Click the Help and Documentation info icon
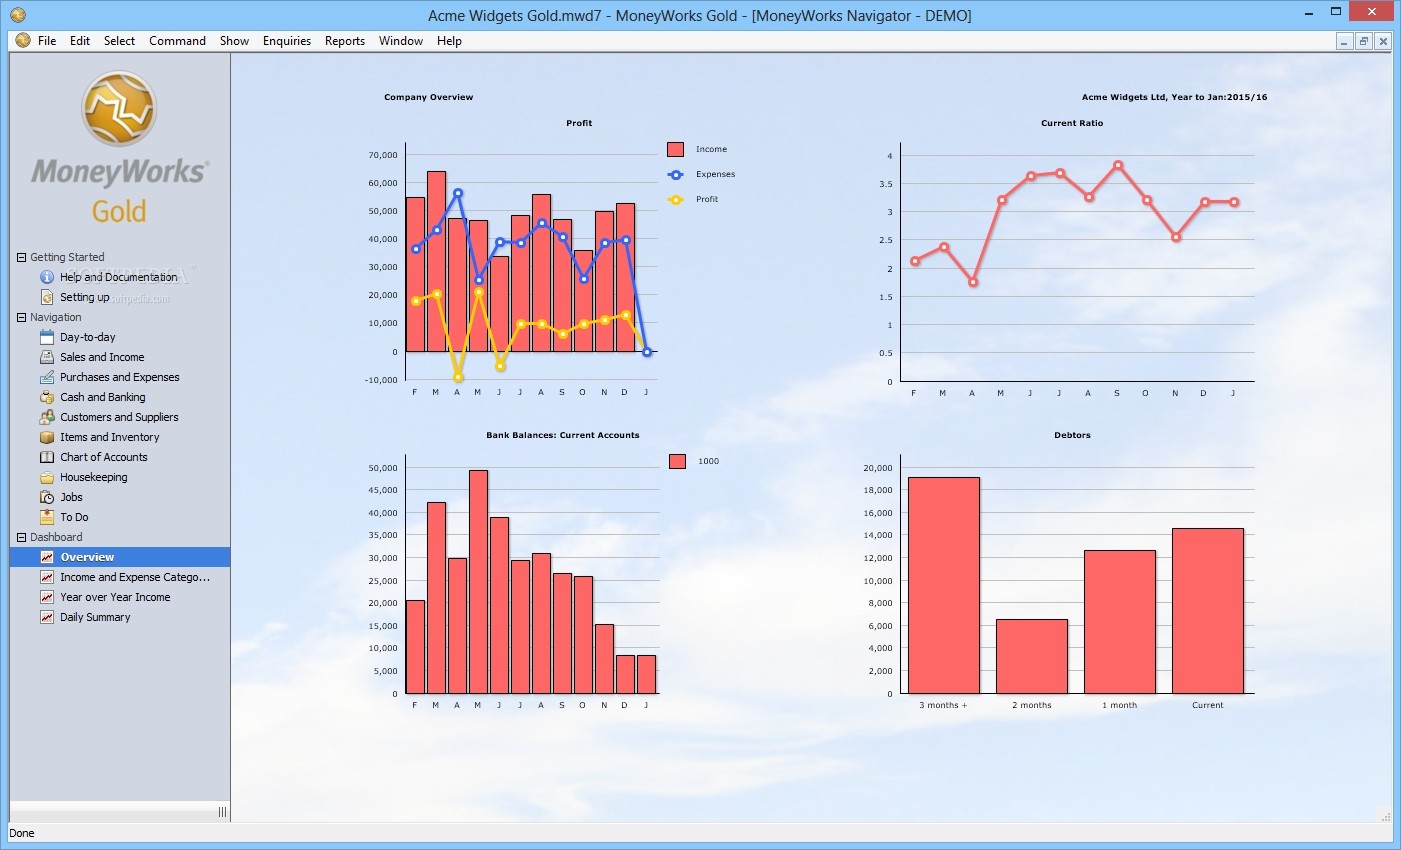The width and height of the screenshot is (1401, 850). pos(47,277)
